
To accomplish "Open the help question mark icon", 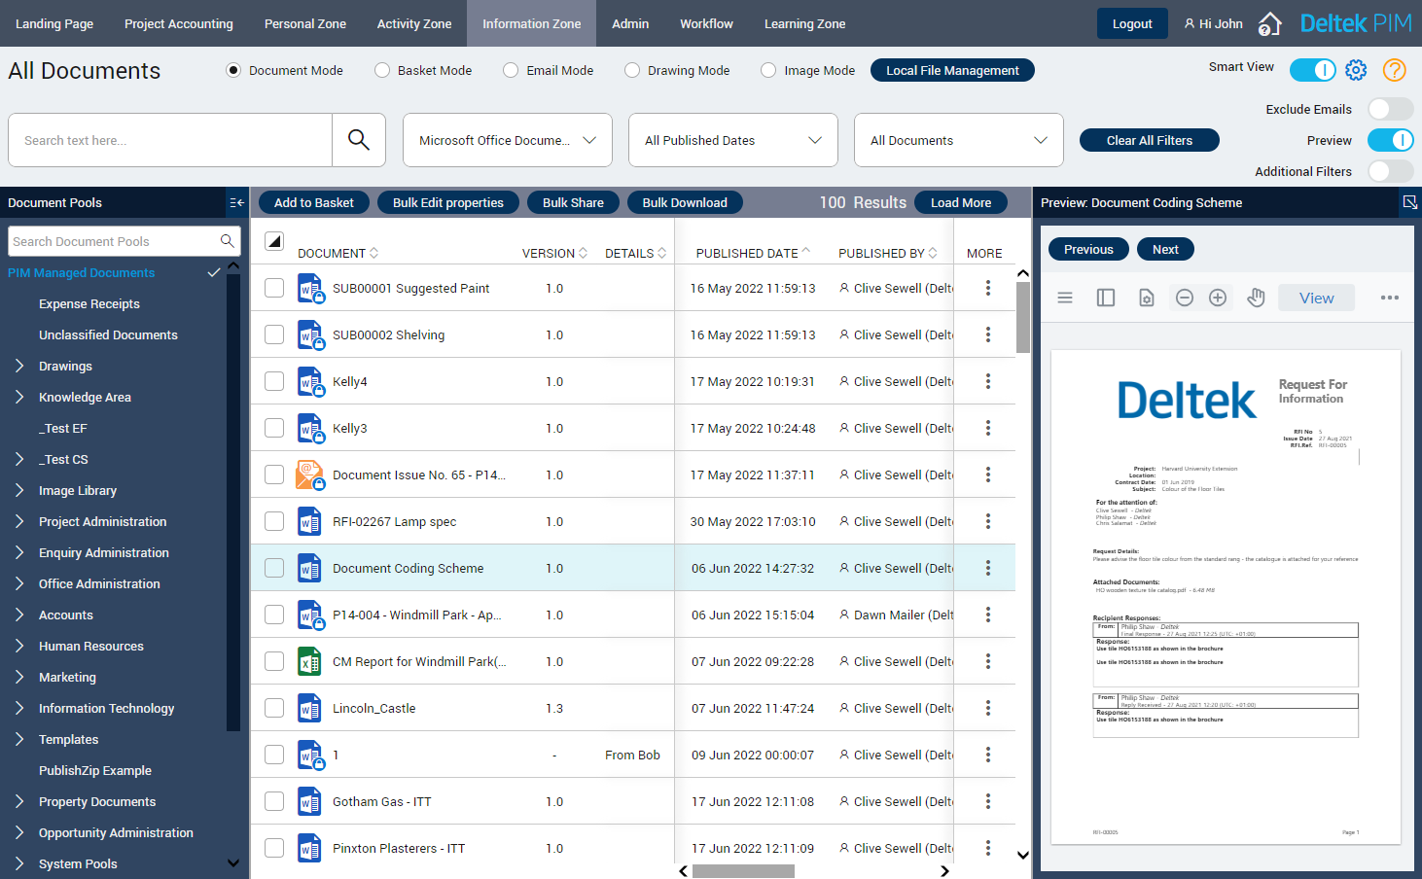I will coord(1394,70).
